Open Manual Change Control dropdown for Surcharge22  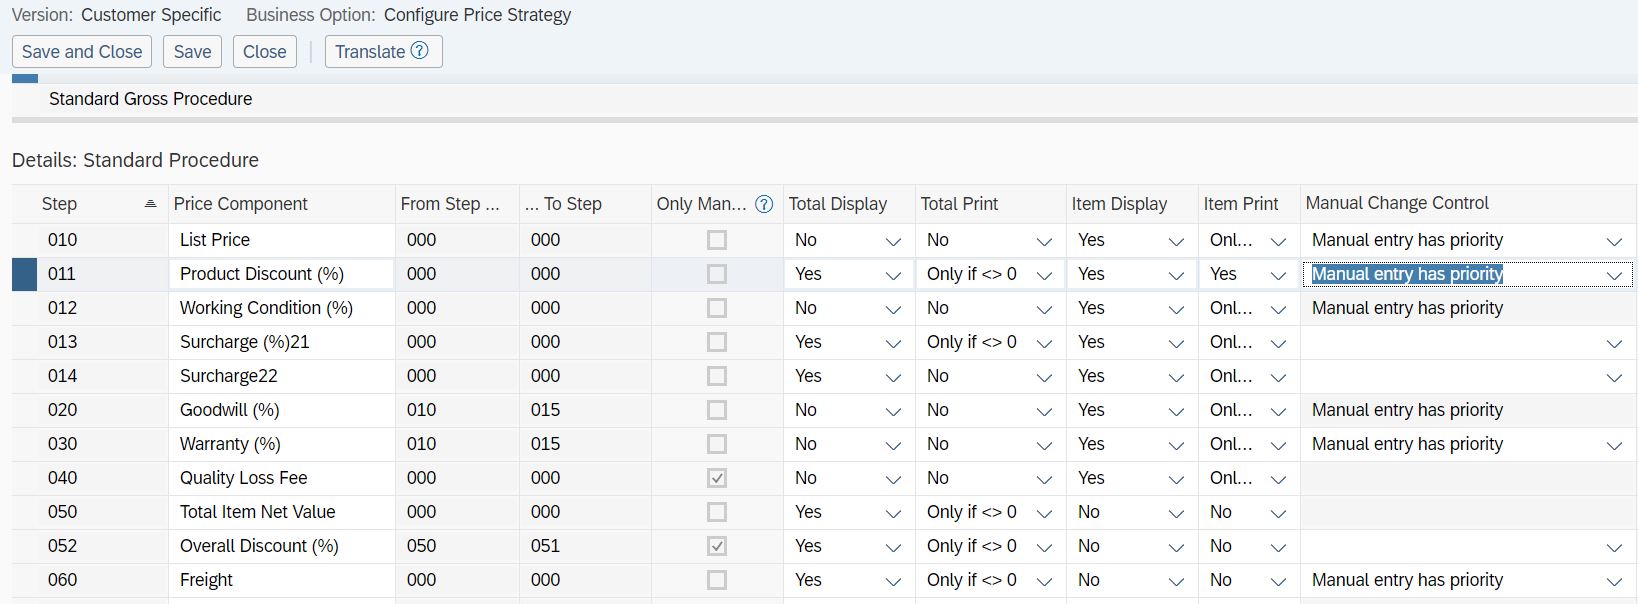click(1614, 377)
